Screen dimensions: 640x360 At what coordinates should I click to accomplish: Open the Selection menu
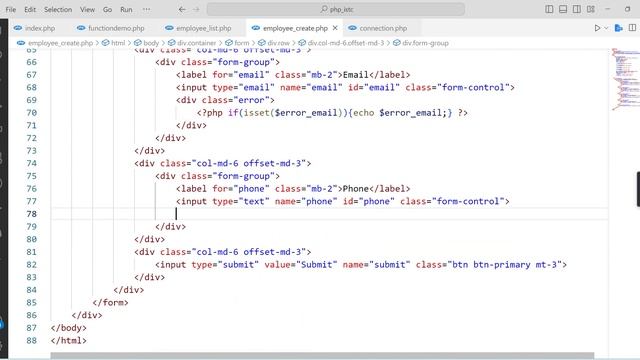click(x=58, y=9)
